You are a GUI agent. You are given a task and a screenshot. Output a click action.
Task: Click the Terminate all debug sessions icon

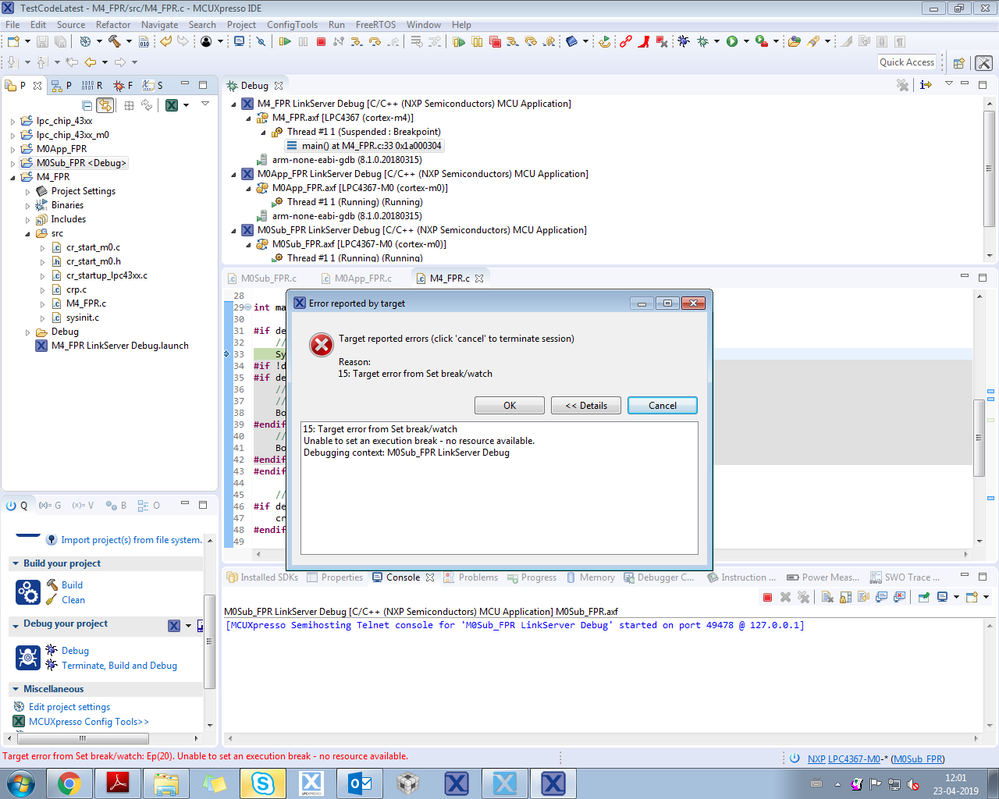[494, 41]
